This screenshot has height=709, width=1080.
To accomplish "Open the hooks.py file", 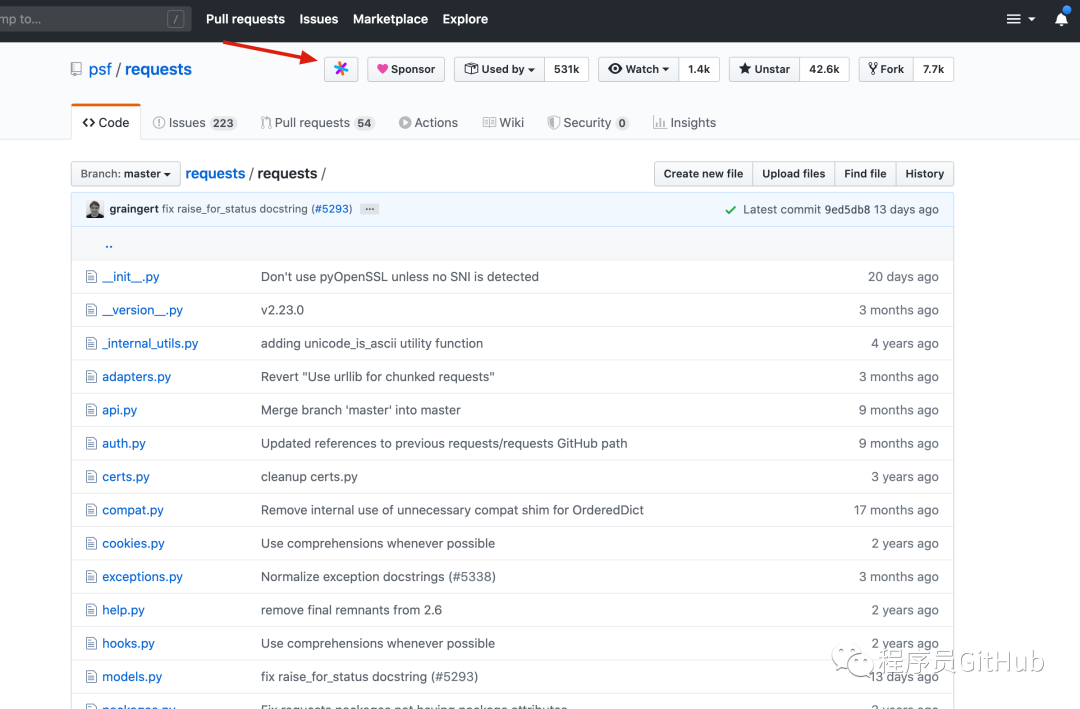I will pyautogui.click(x=128, y=644).
